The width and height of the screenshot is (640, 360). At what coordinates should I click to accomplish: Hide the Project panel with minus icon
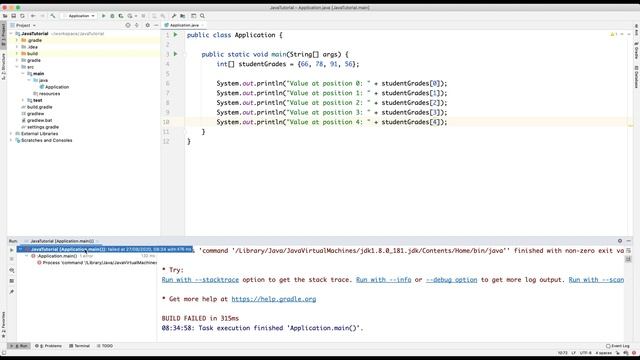156,25
